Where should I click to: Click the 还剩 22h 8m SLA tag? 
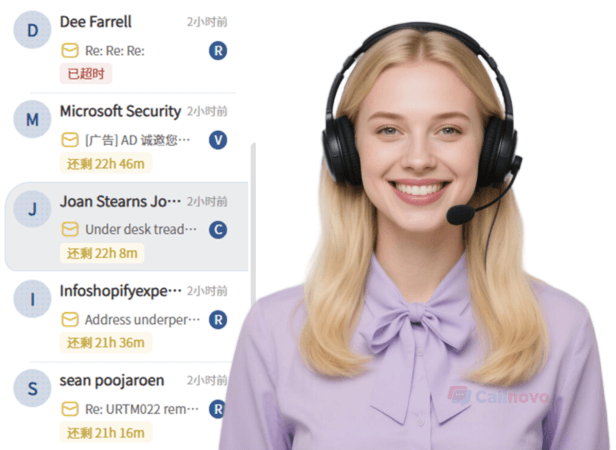(x=102, y=253)
